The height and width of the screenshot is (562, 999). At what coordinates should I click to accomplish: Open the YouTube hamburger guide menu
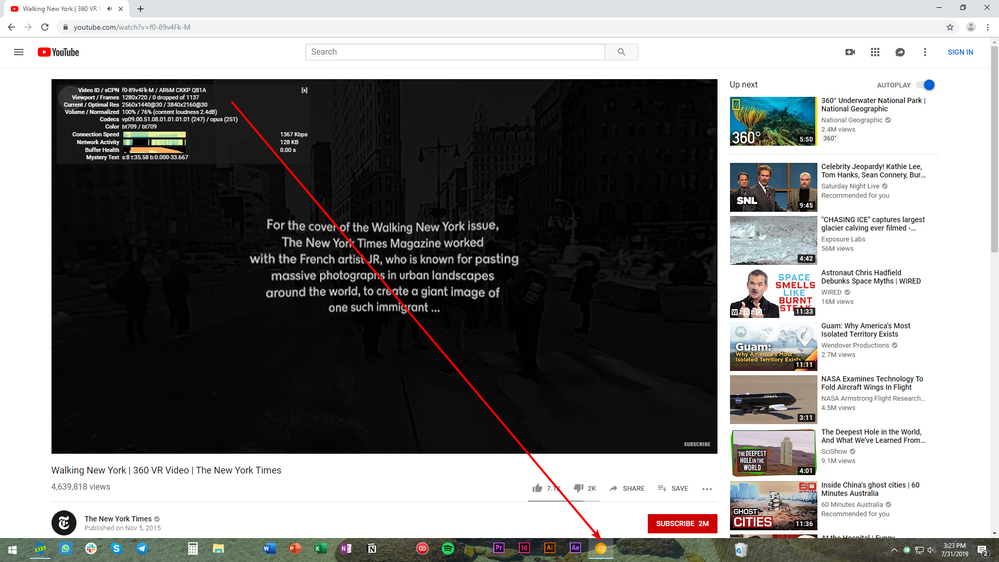[x=18, y=52]
